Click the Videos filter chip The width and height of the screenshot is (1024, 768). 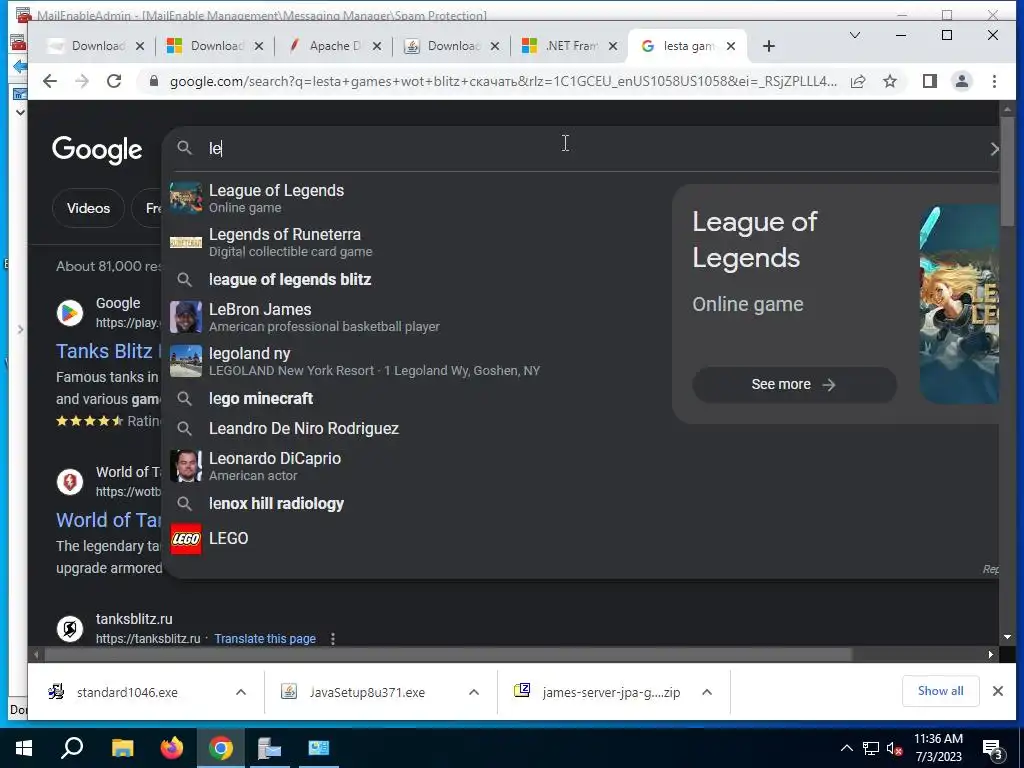tap(88, 208)
